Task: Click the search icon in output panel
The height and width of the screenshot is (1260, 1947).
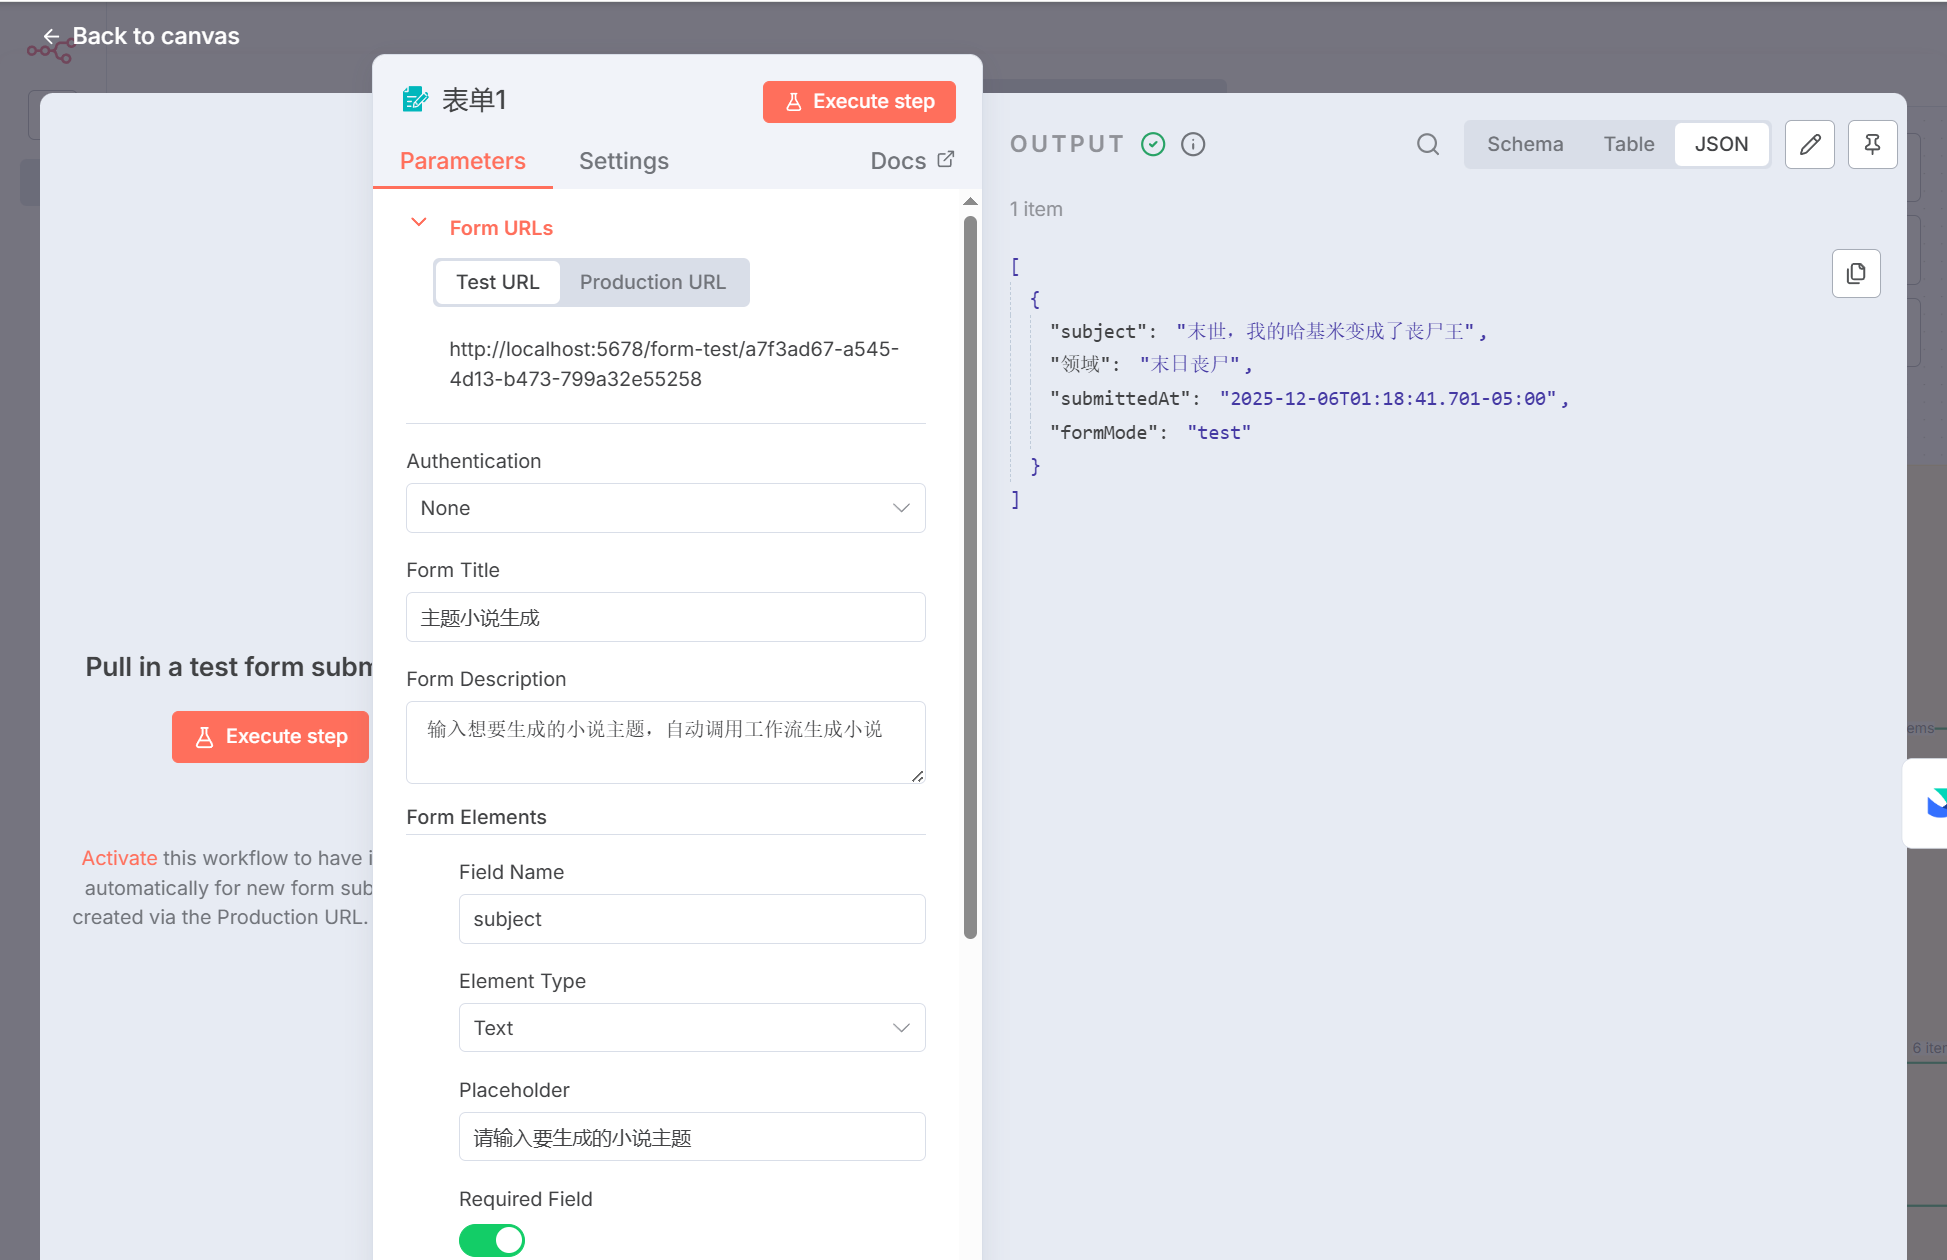Action: (1427, 144)
